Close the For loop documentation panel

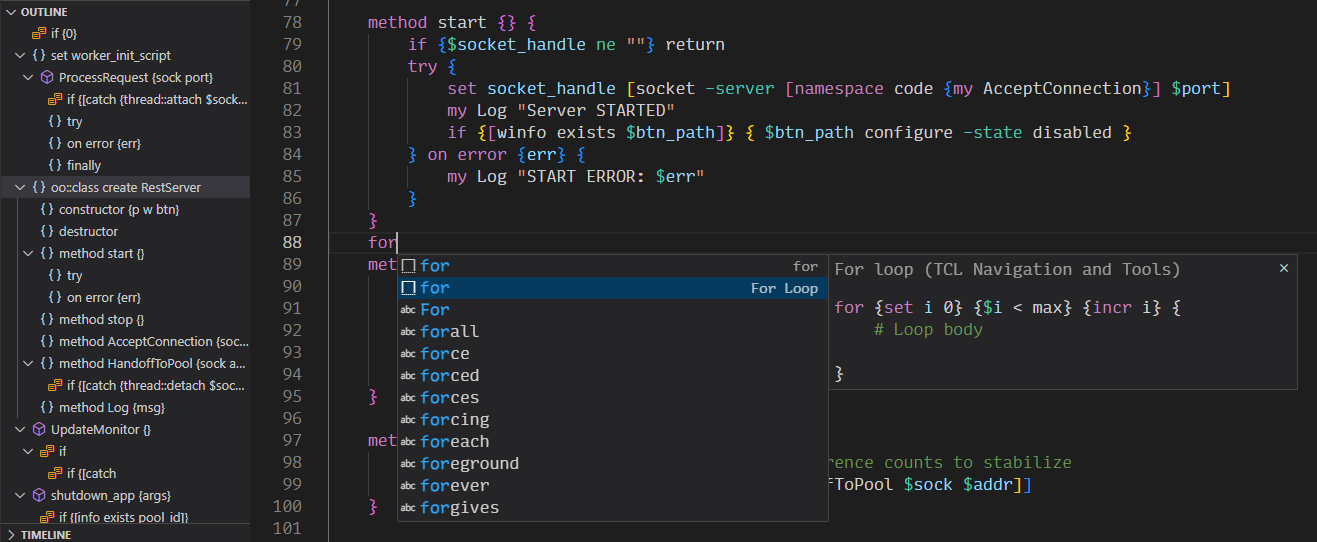1284,268
